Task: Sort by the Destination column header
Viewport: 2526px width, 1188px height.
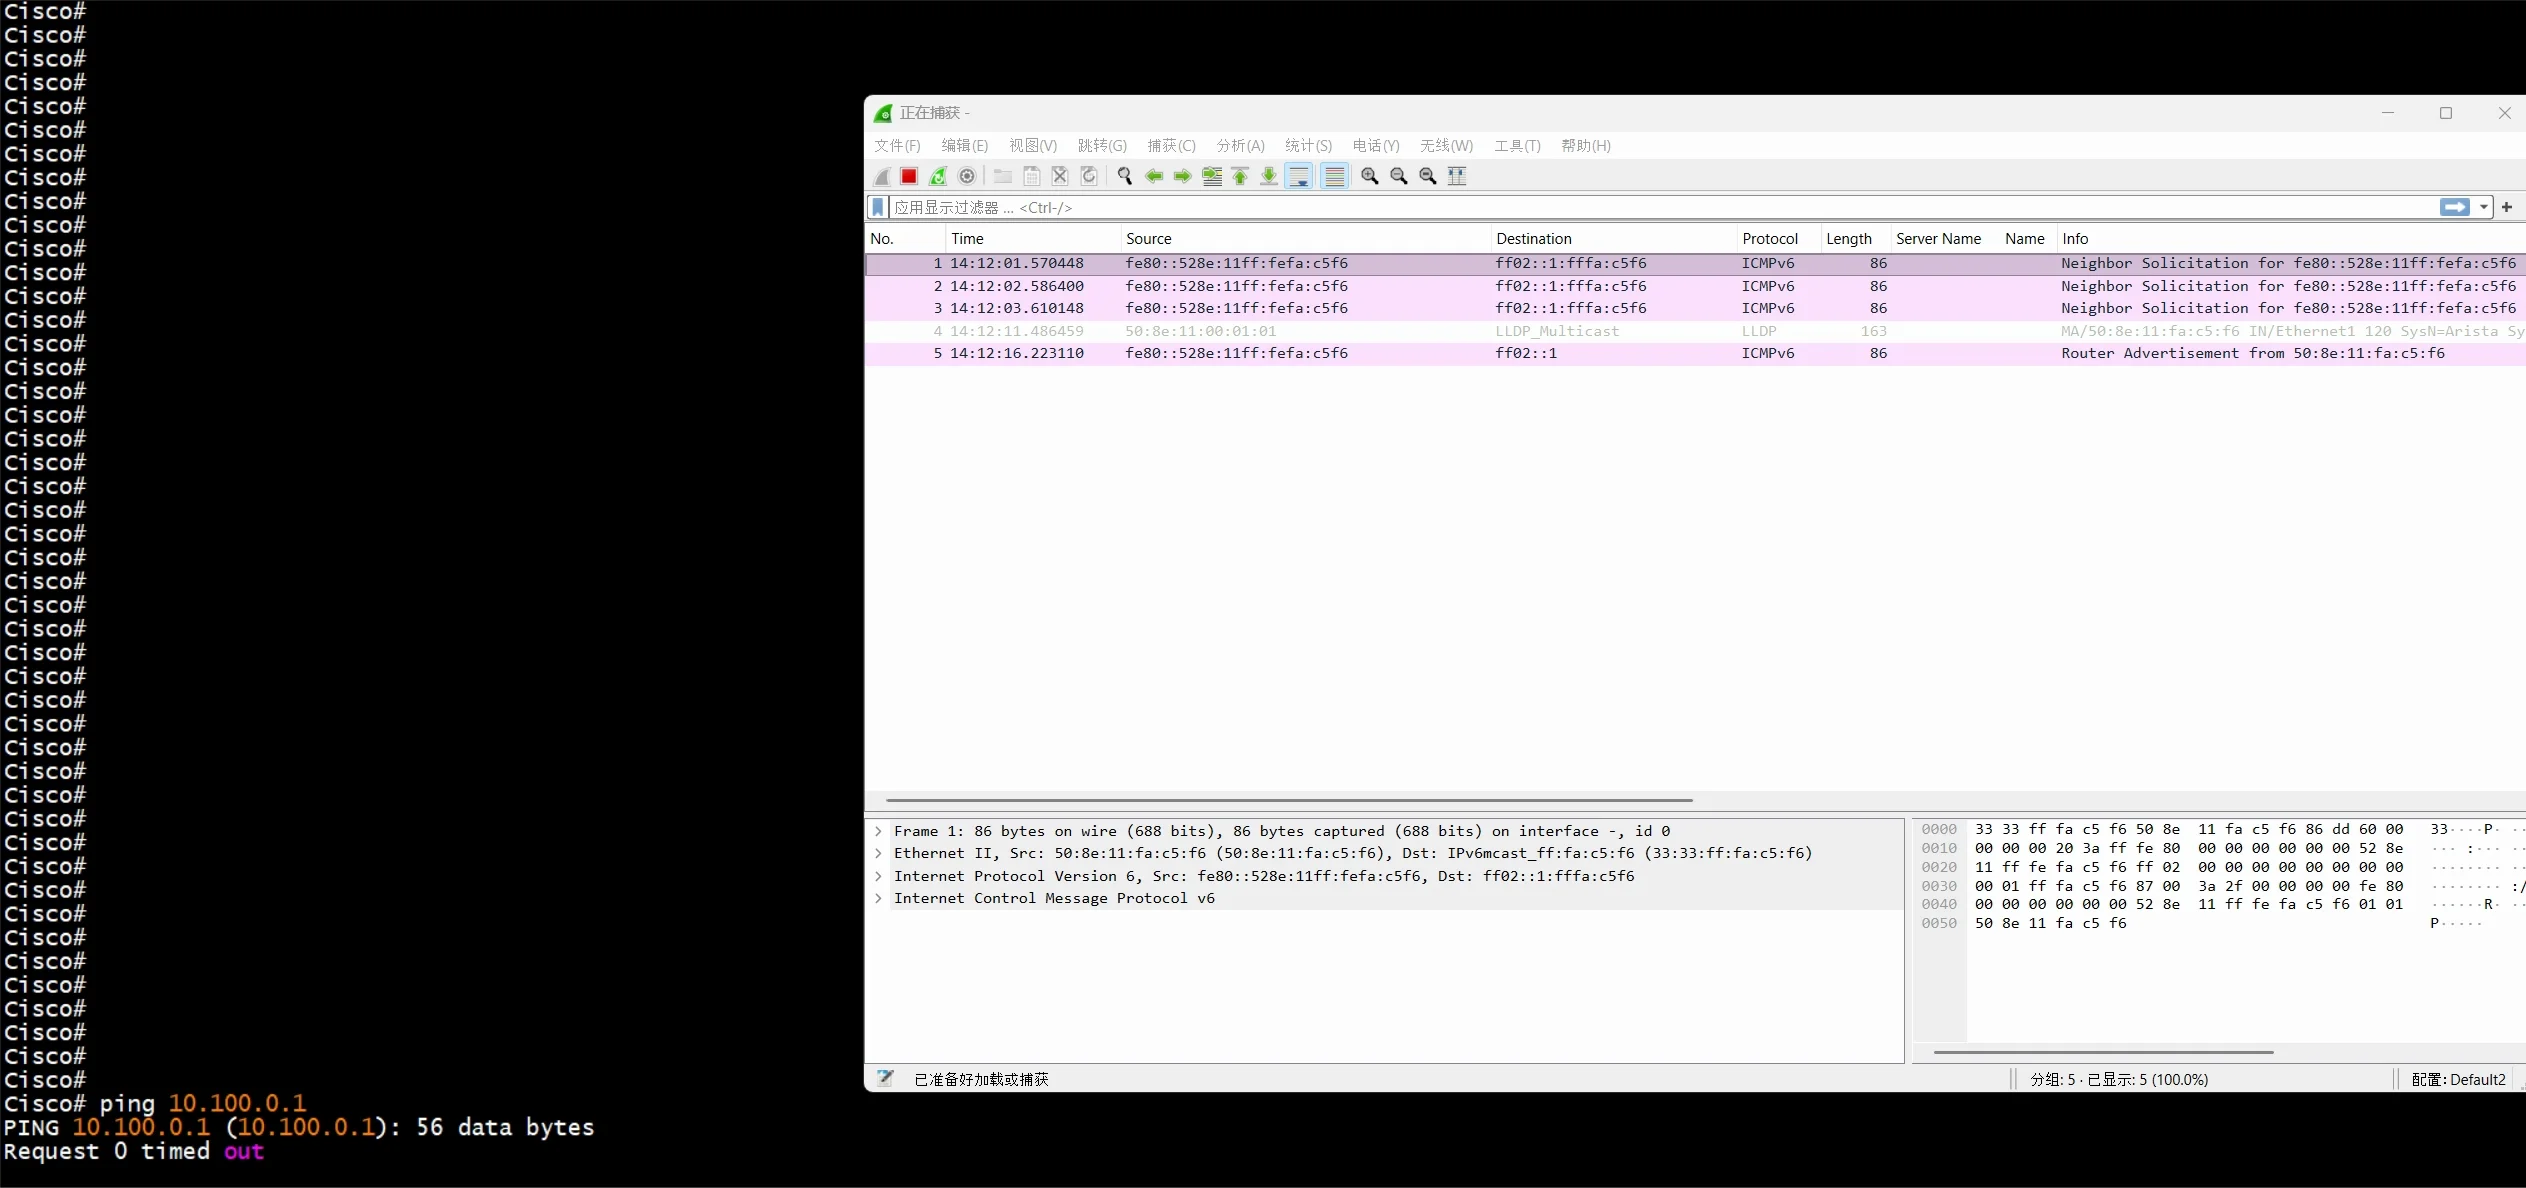Action: (1613, 239)
